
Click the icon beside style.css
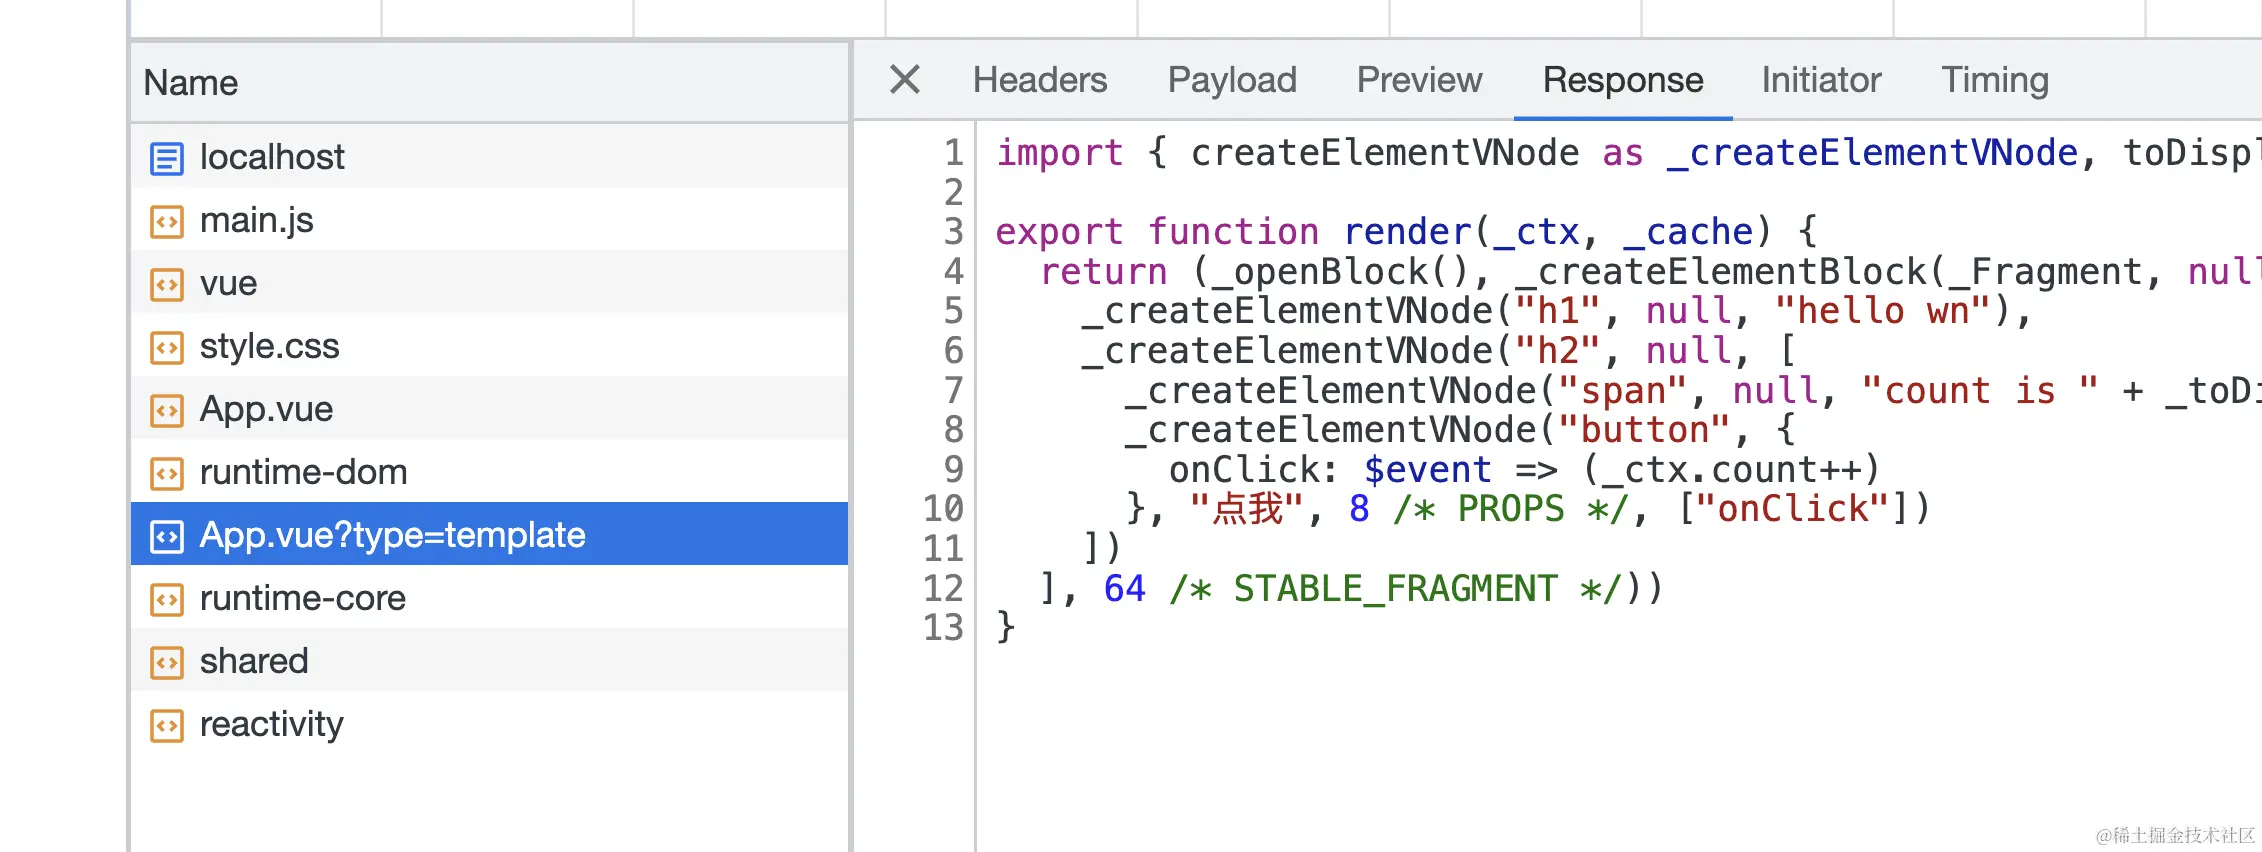pyautogui.click(x=167, y=347)
